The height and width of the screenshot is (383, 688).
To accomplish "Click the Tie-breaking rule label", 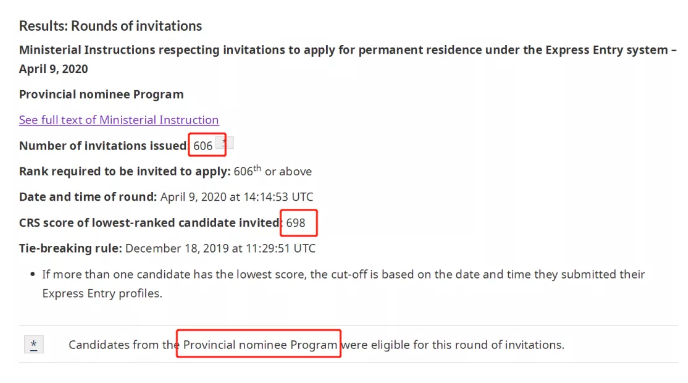I will (70, 248).
